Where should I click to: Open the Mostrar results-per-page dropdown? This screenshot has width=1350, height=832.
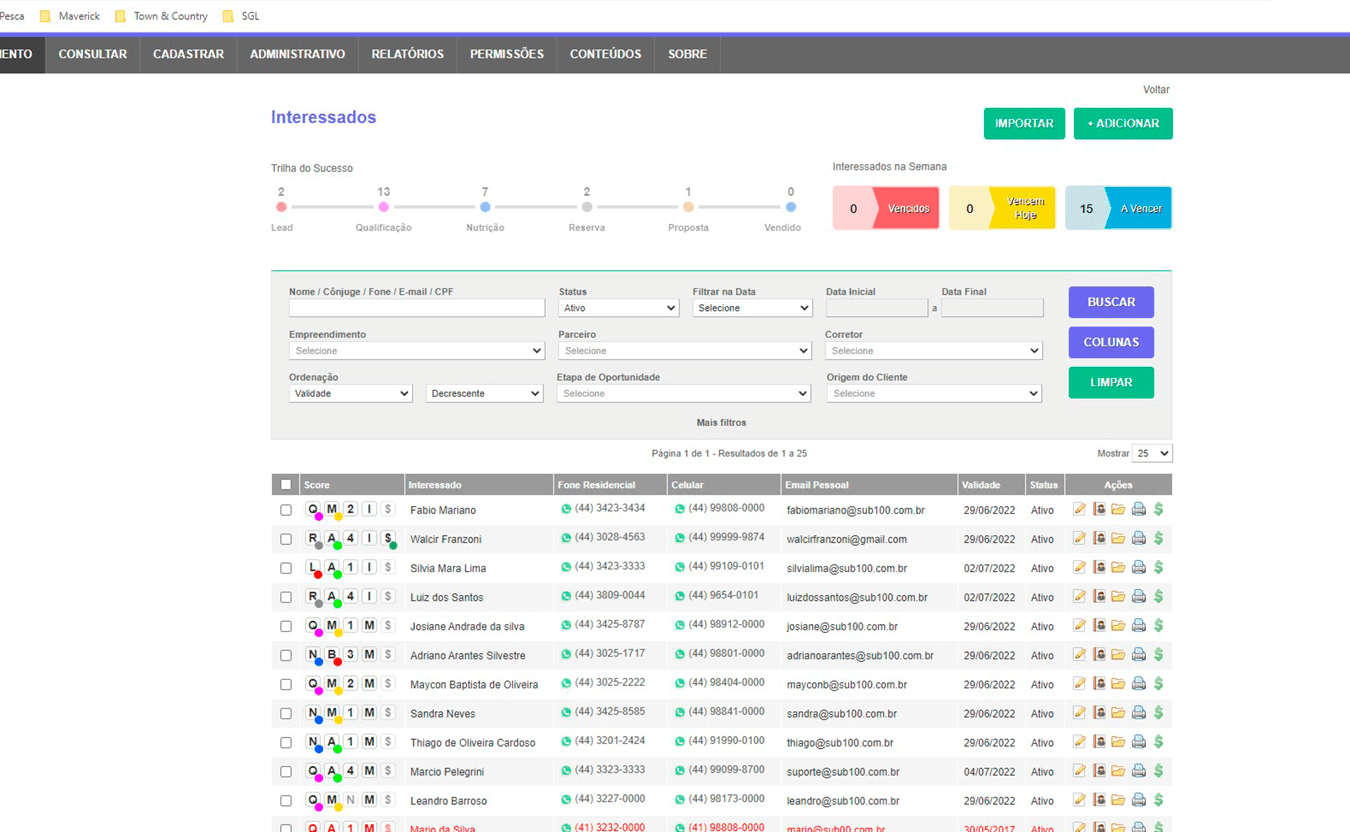(x=1151, y=453)
